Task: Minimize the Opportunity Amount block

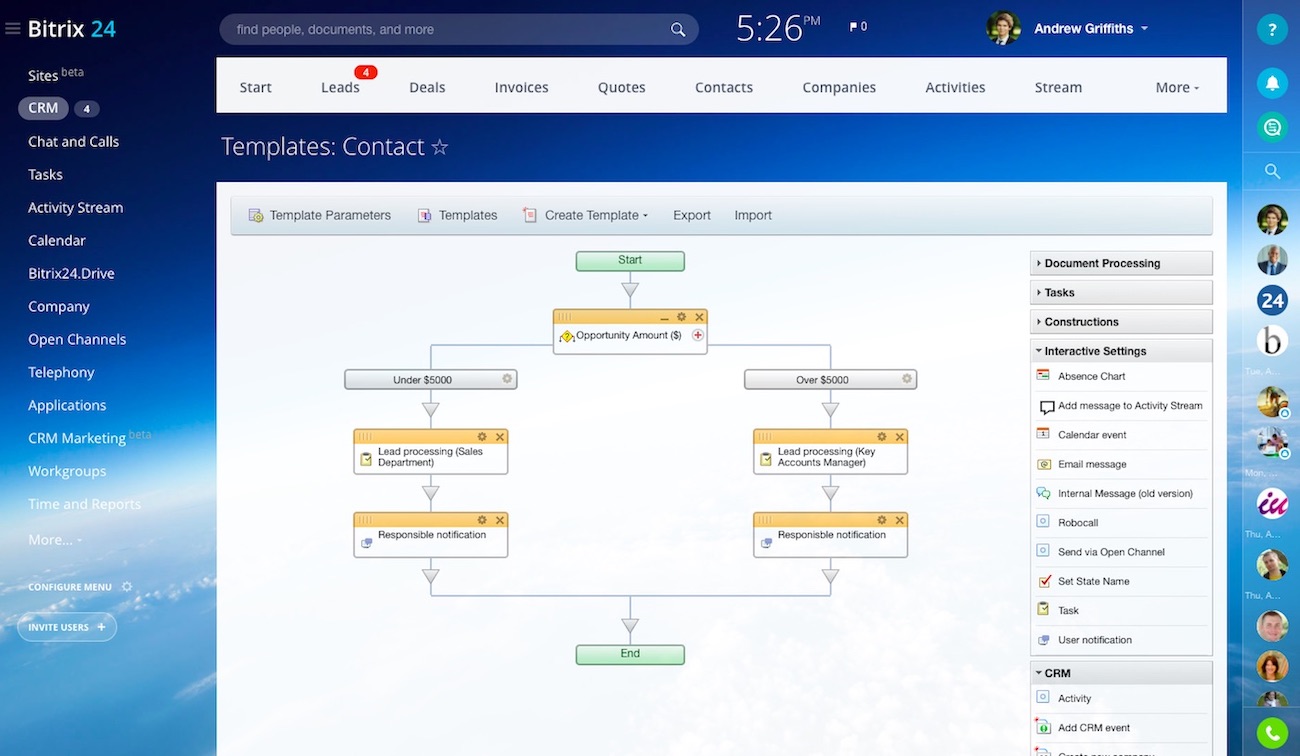Action: [665, 319]
